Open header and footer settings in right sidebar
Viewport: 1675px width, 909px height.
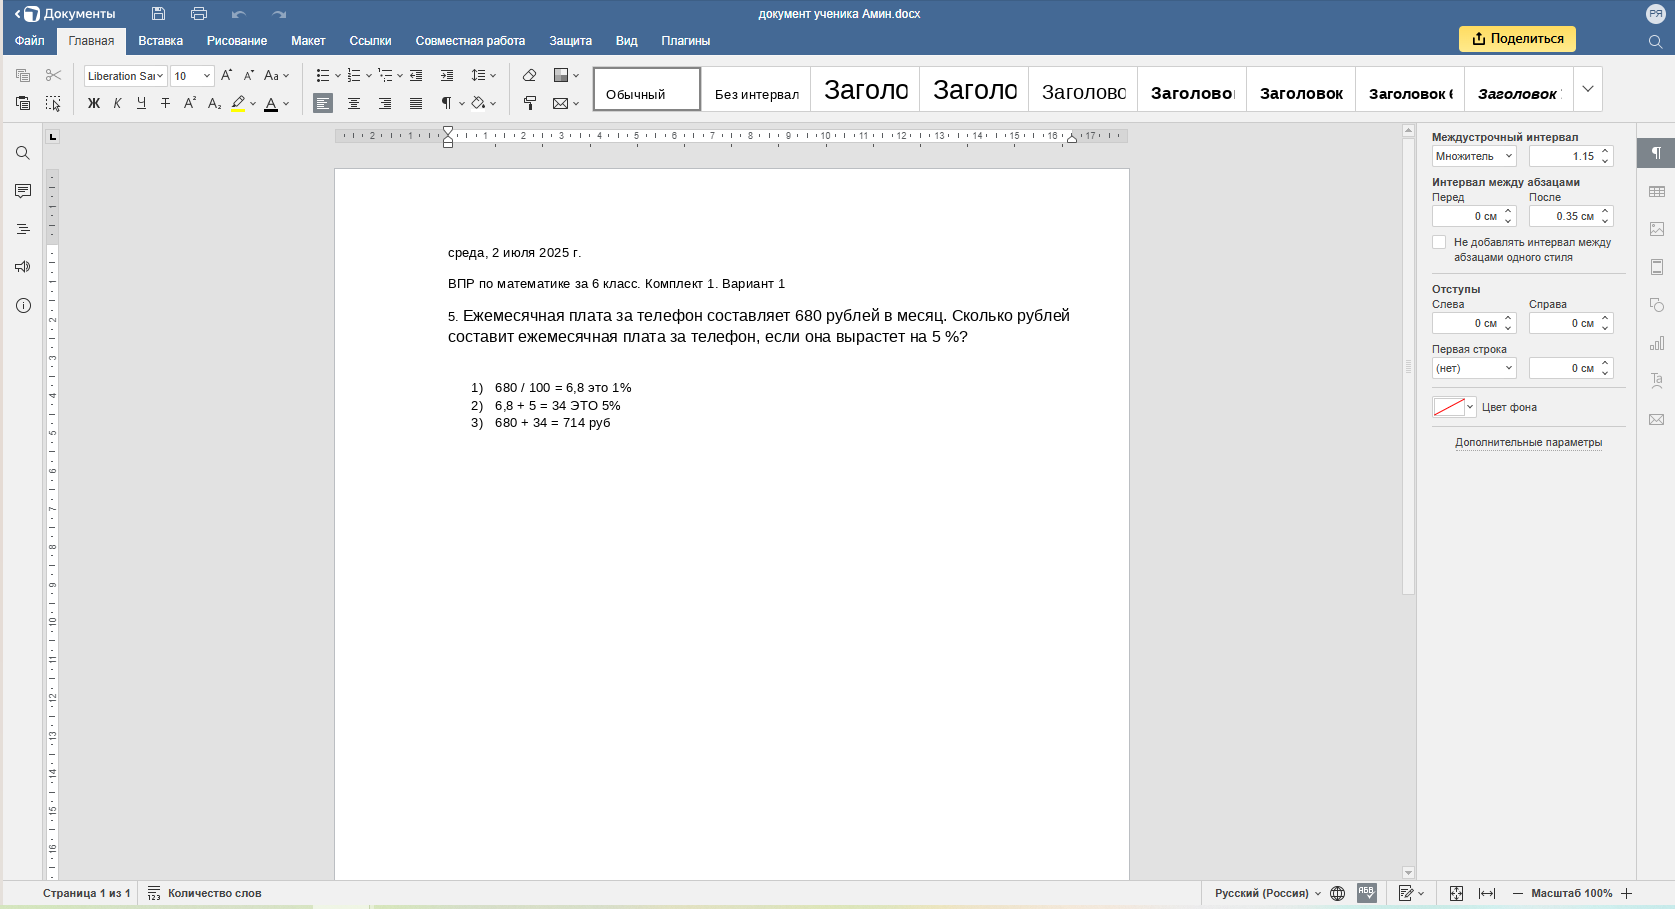[1657, 267]
